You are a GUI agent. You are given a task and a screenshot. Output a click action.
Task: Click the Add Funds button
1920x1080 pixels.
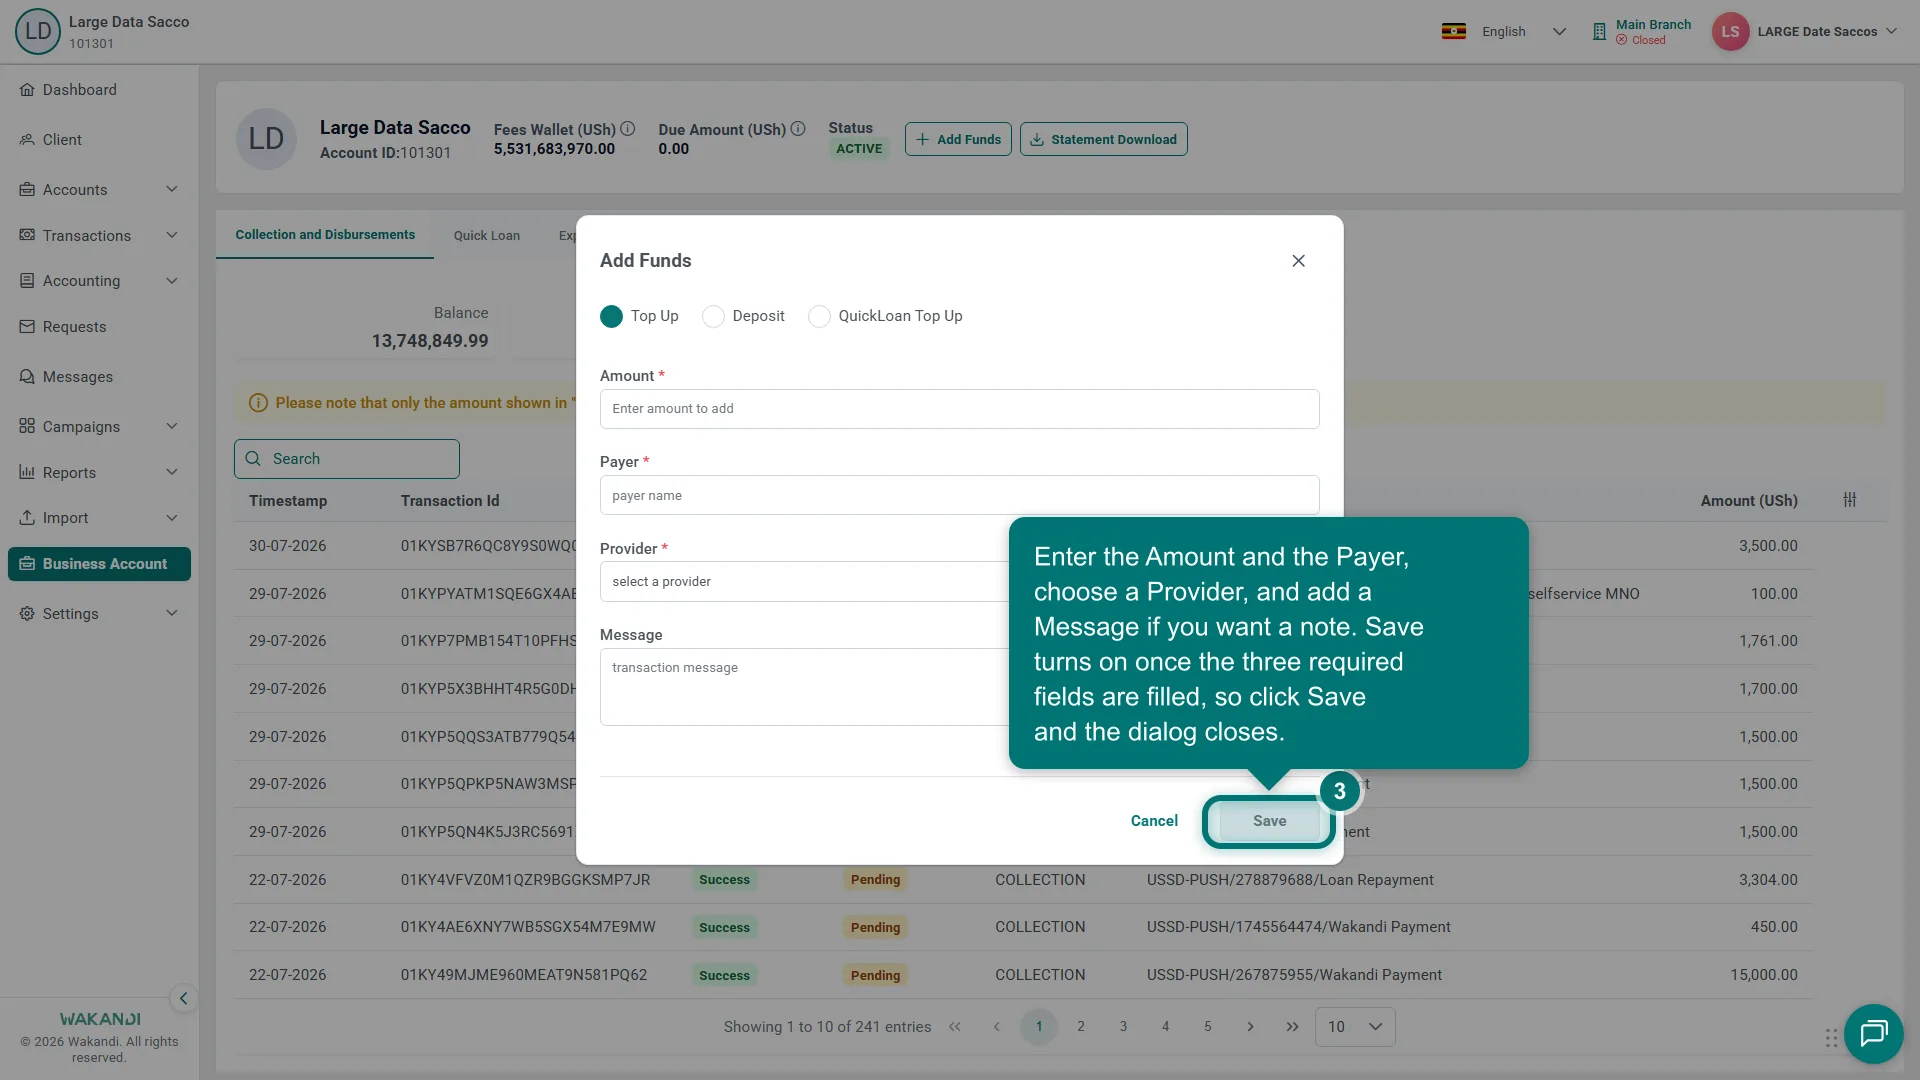point(958,139)
